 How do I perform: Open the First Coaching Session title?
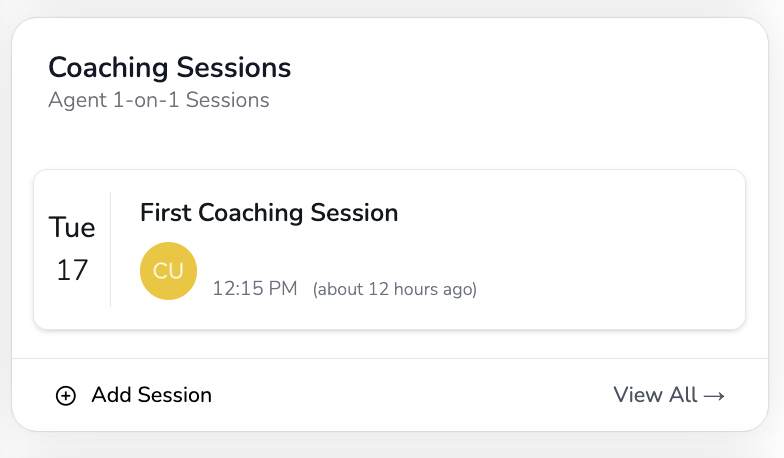pyautogui.click(x=269, y=213)
